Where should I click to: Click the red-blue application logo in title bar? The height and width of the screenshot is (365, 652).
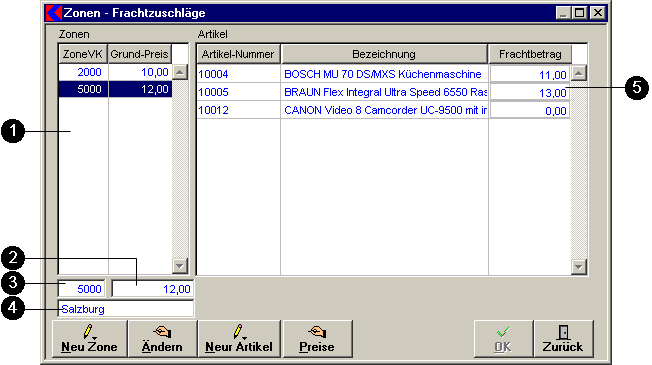(x=54, y=13)
